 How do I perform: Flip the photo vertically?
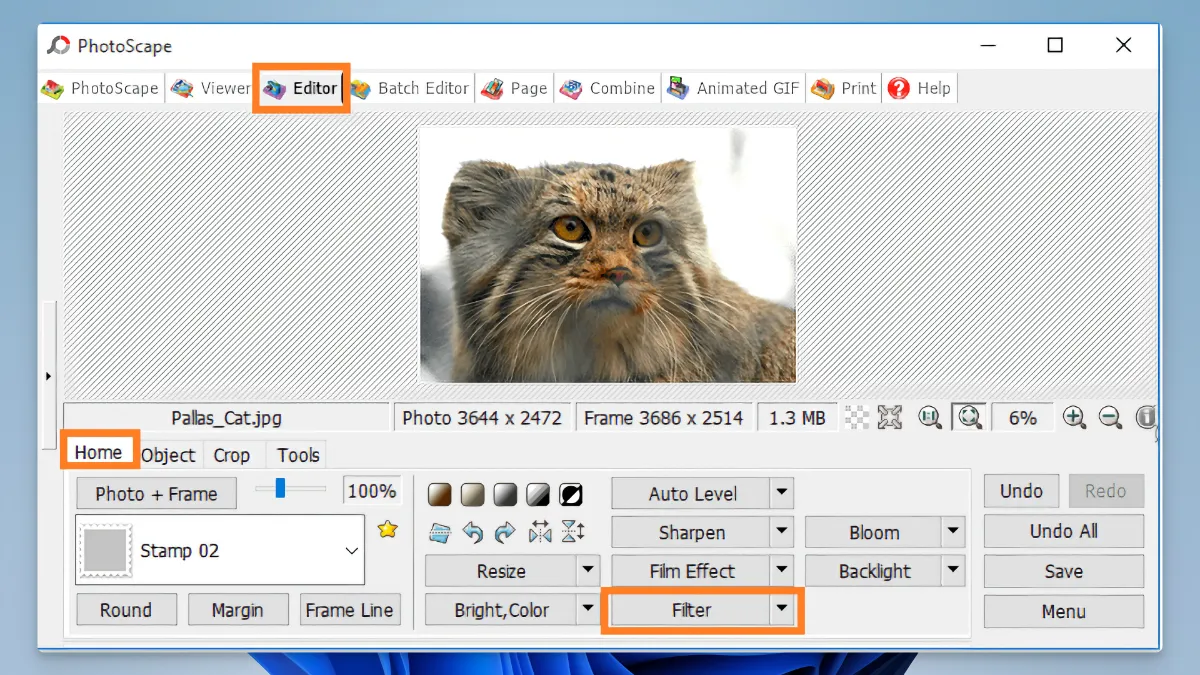(573, 532)
